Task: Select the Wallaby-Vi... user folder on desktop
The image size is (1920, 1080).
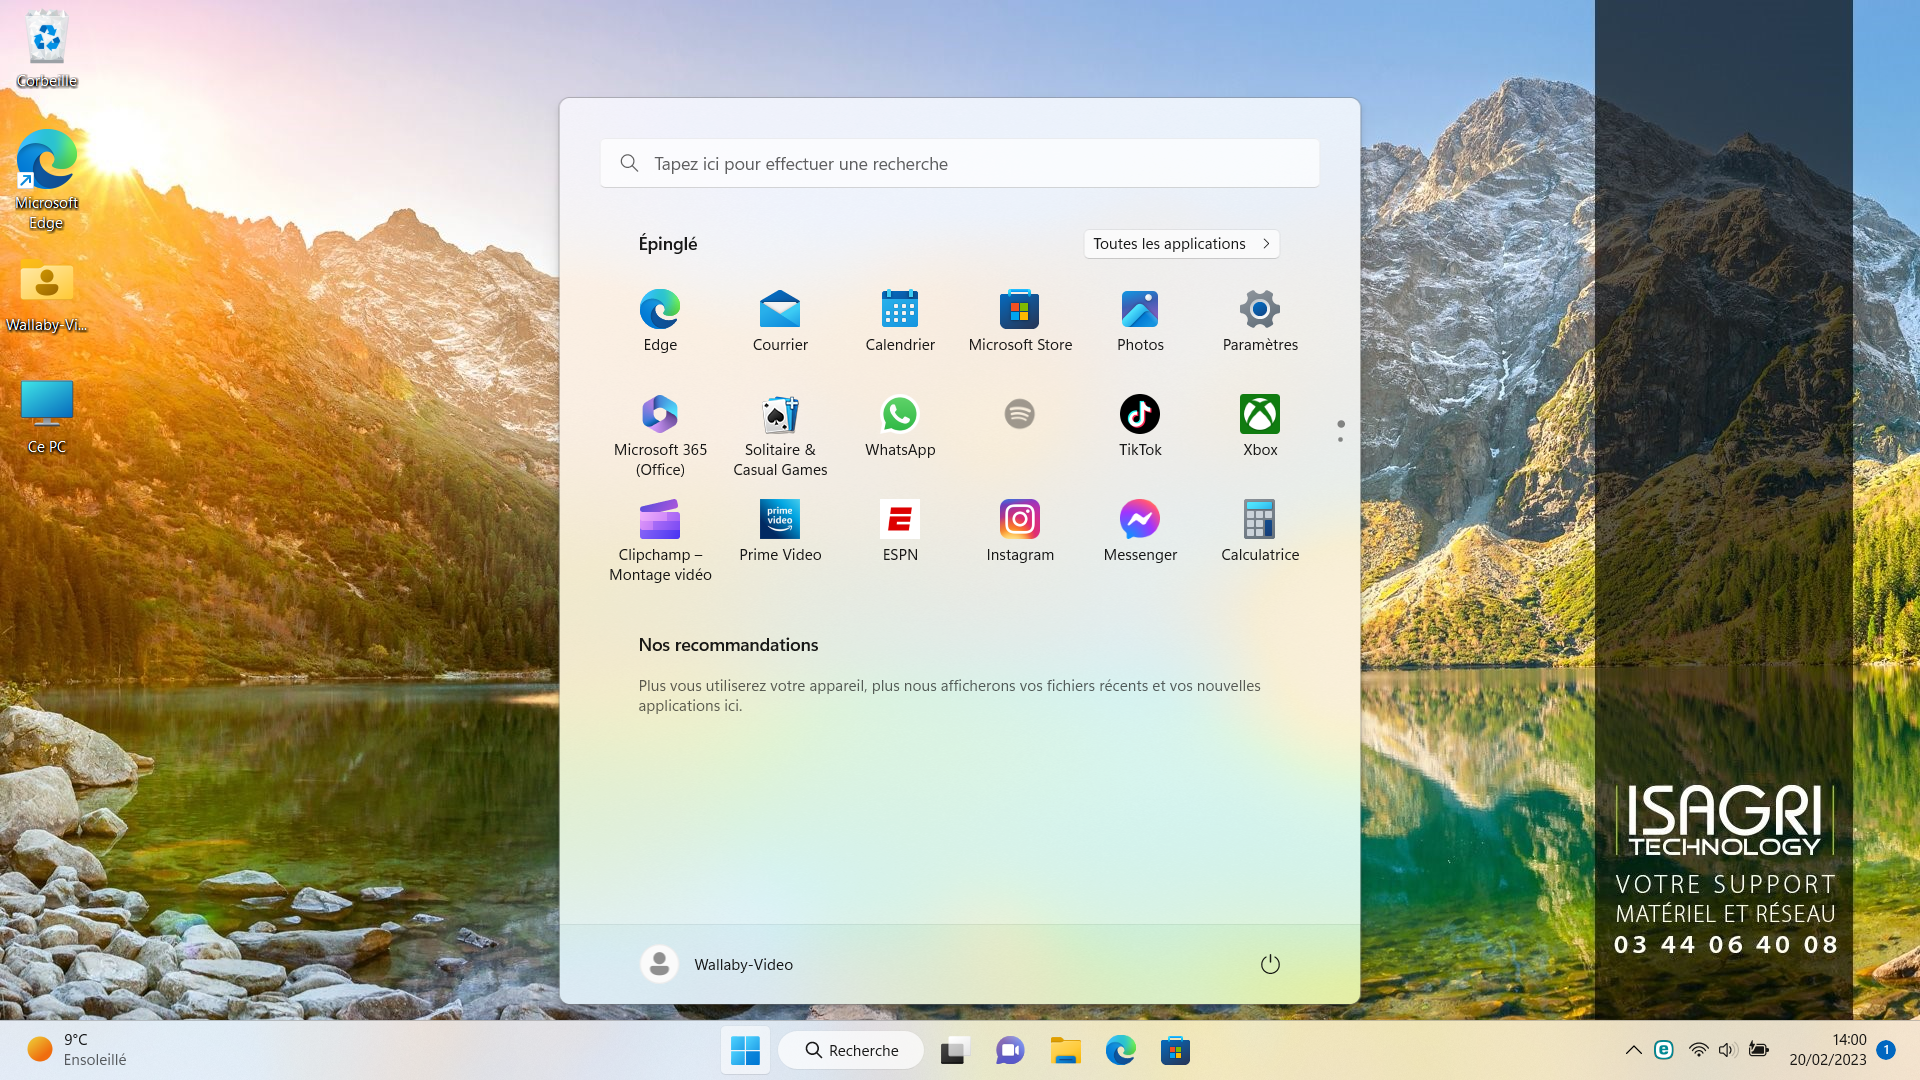Action: [46, 296]
